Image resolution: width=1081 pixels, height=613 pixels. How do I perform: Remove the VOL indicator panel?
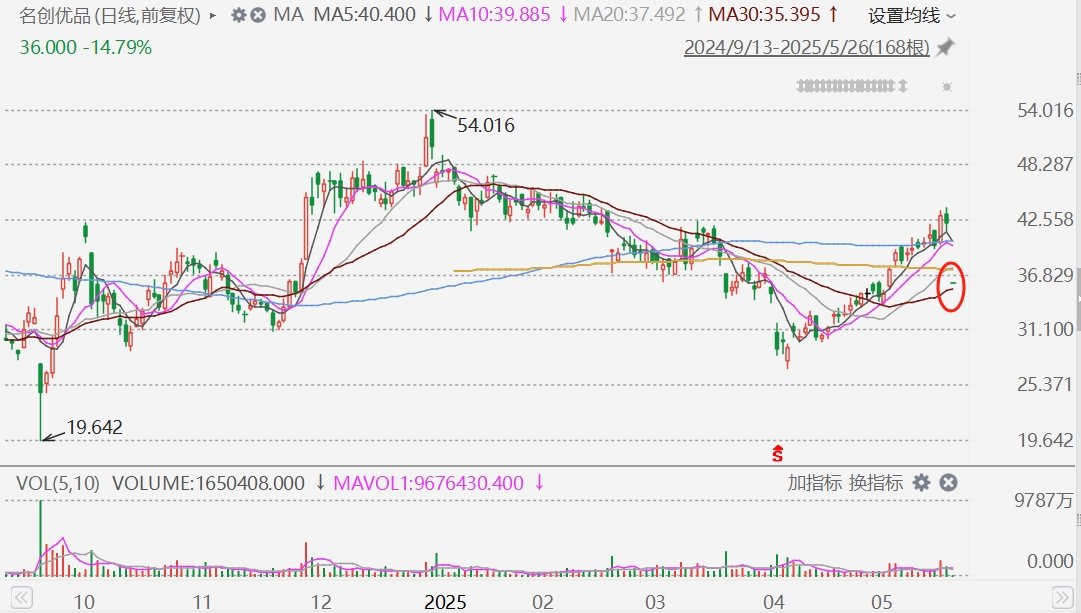click(x=949, y=483)
